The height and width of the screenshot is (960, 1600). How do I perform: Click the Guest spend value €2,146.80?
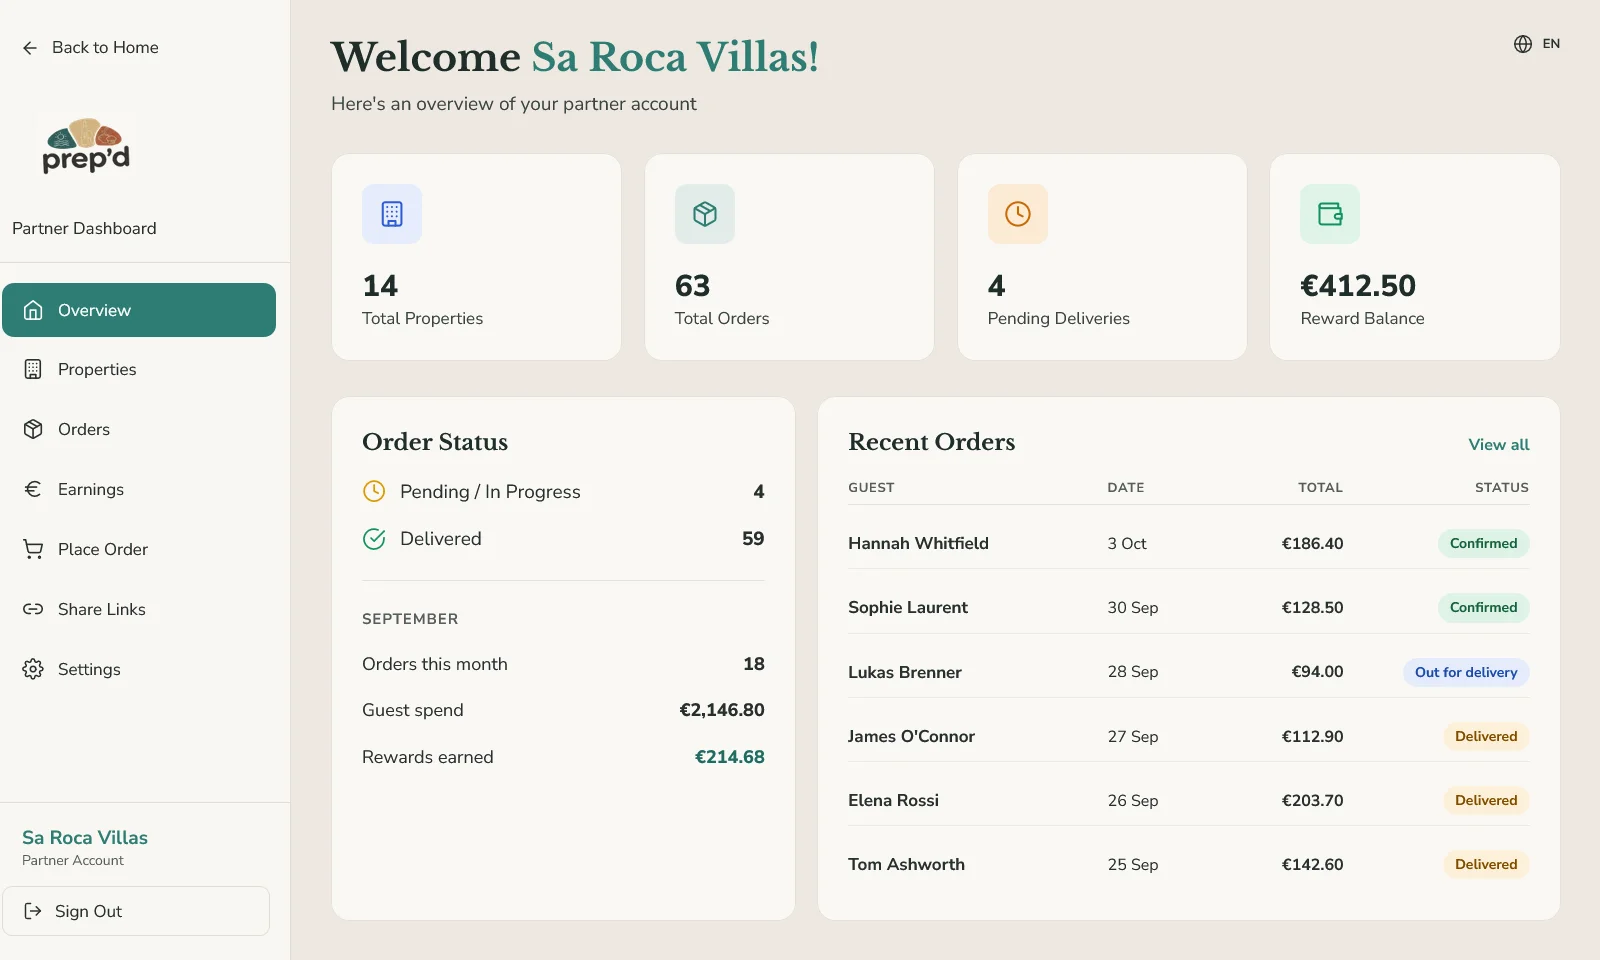(x=722, y=710)
